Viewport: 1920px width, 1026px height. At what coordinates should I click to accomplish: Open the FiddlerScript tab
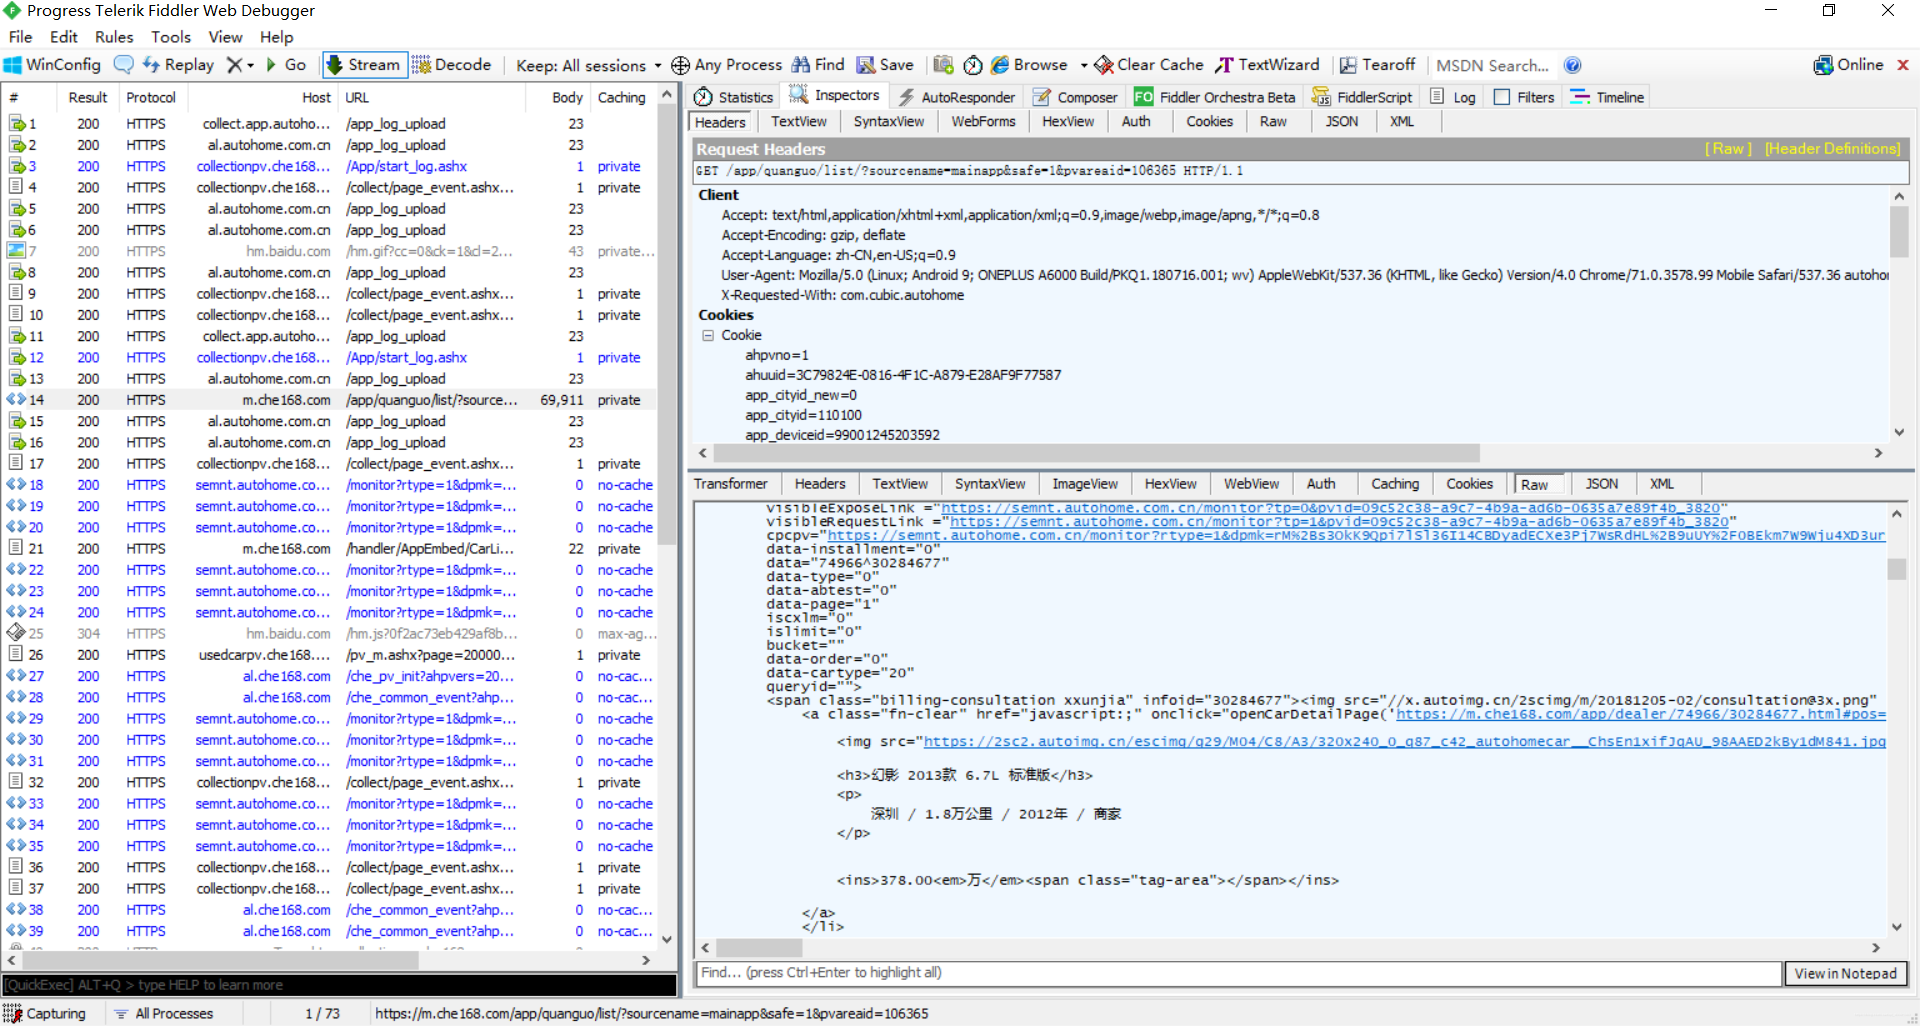pos(1362,97)
